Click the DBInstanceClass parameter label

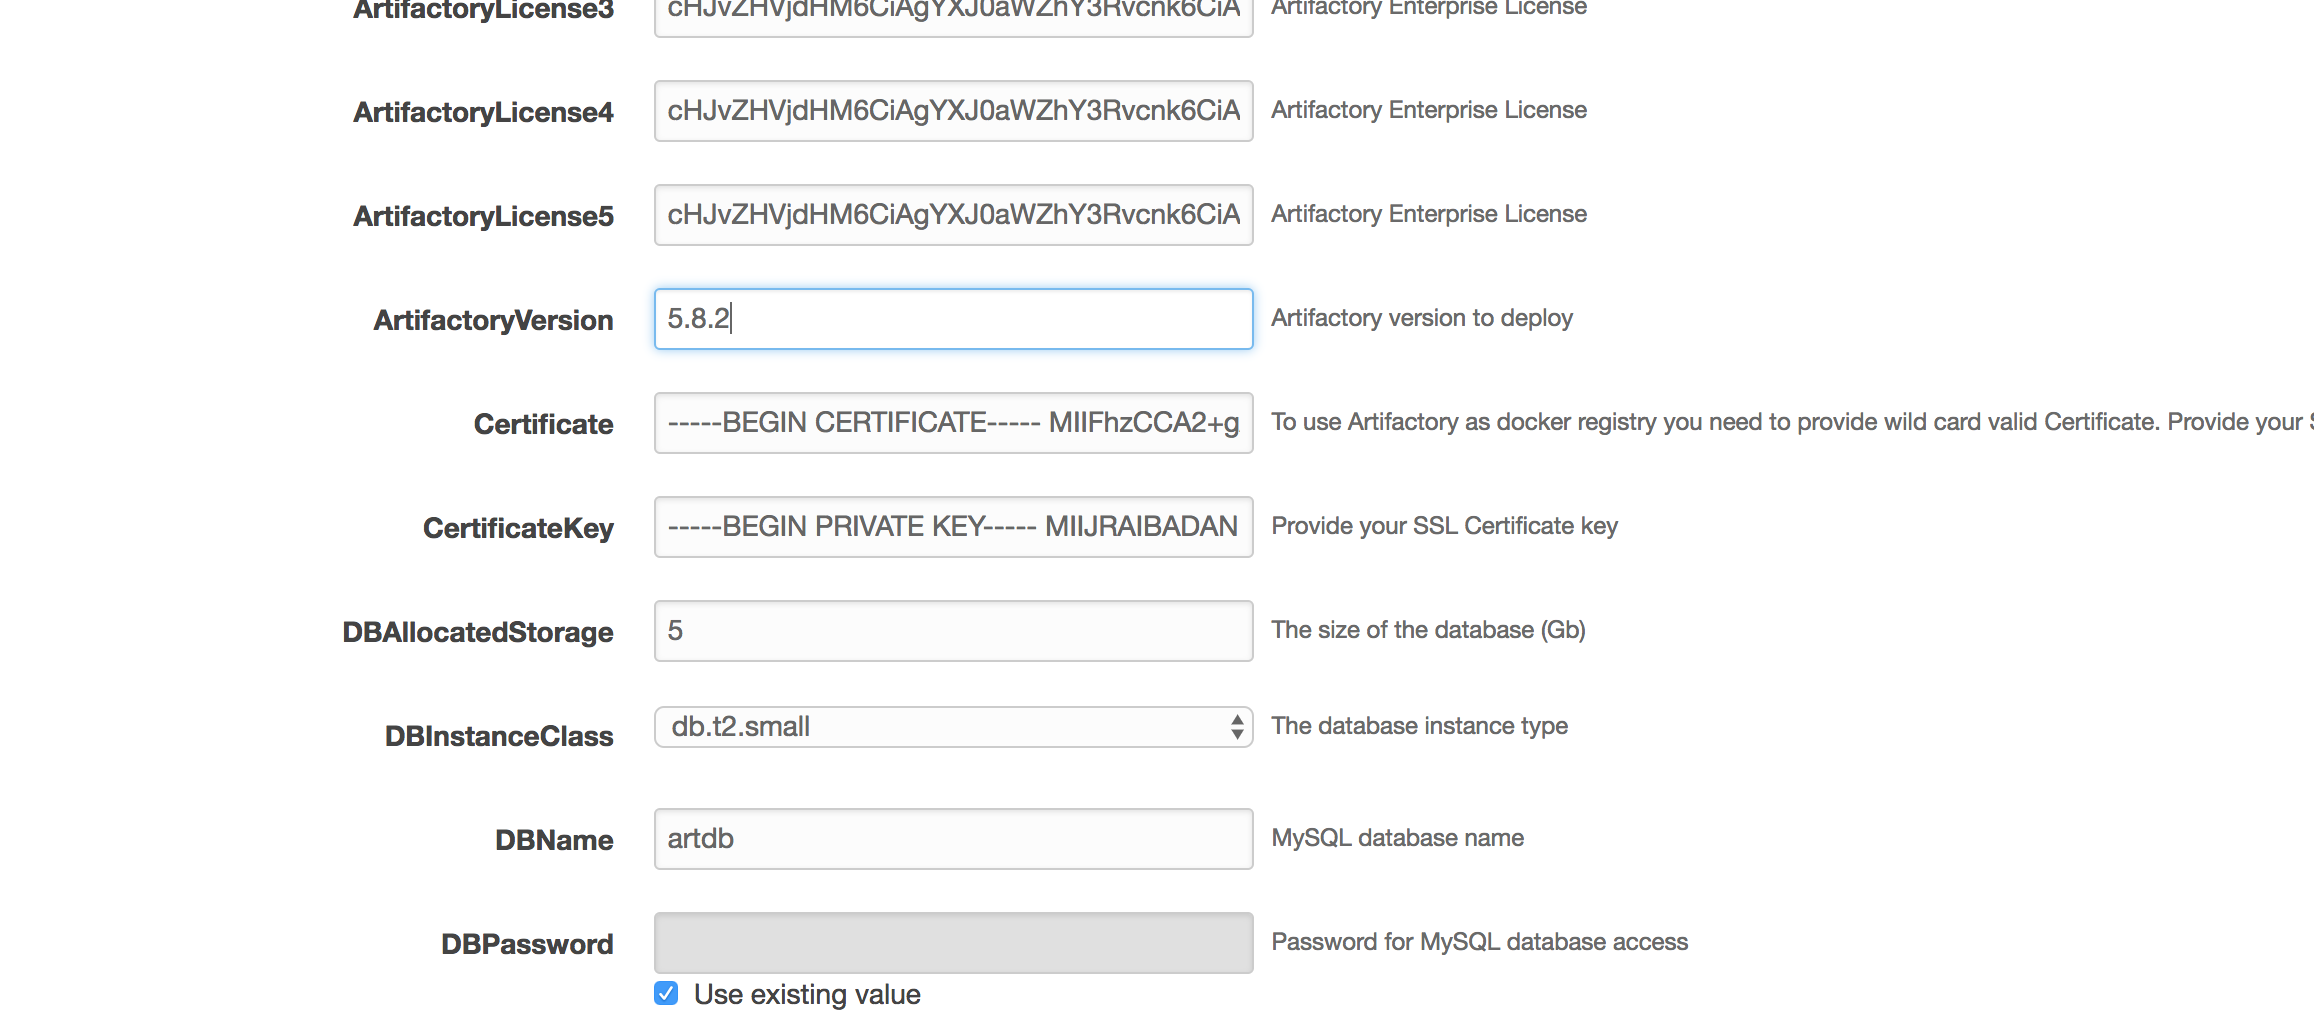(x=499, y=736)
